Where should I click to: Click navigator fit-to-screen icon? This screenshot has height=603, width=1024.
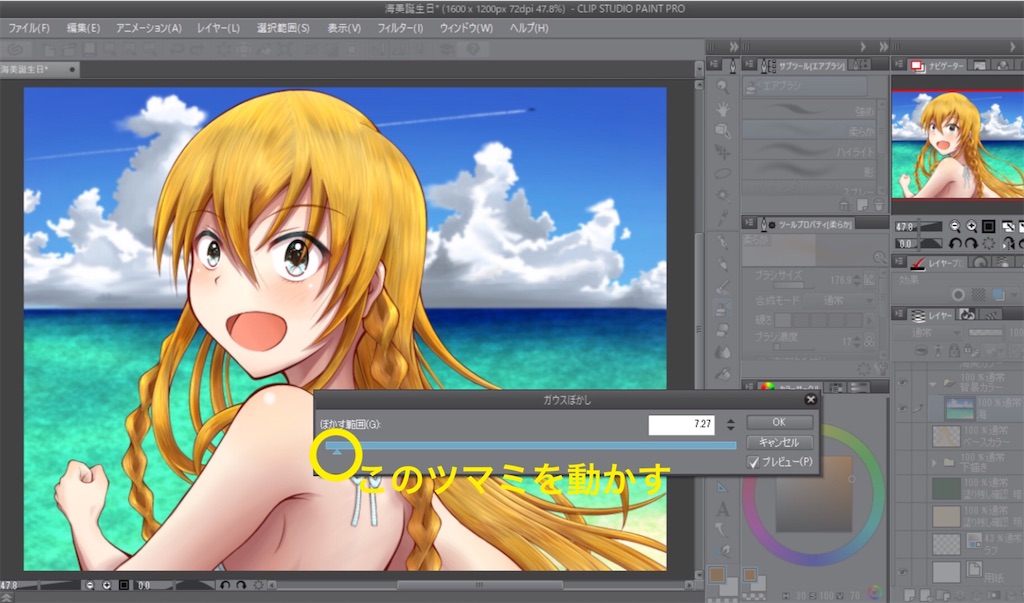(989, 226)
